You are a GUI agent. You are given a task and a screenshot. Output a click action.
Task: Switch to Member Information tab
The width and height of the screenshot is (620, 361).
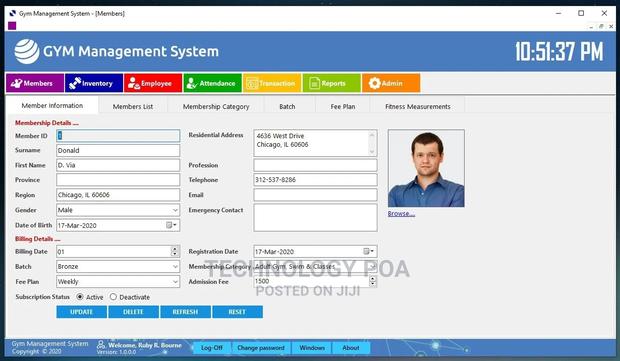pos(52,106)
